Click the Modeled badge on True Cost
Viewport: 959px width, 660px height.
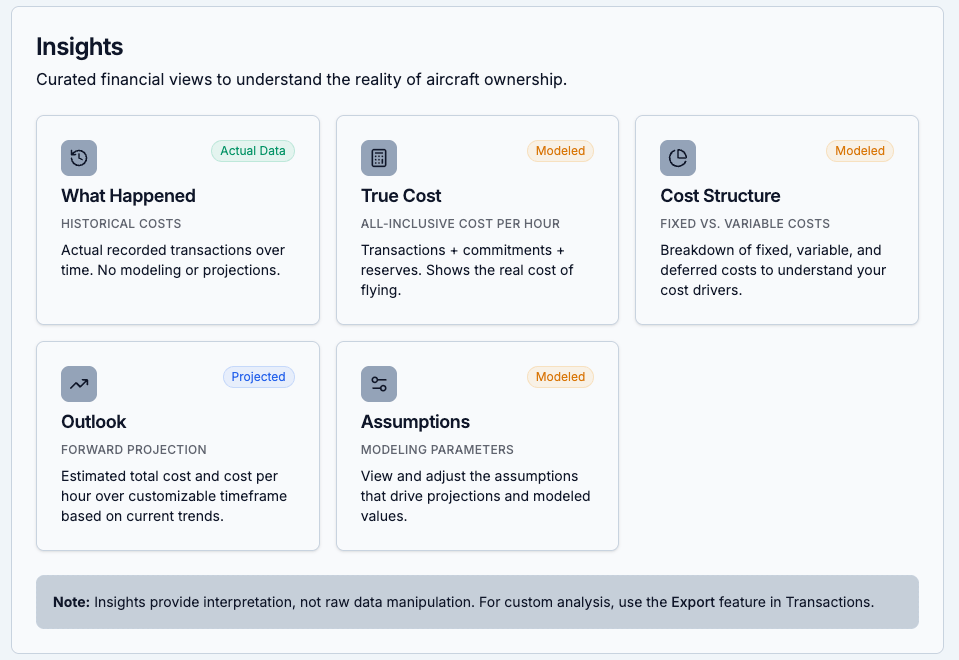[x=560, y=151]
